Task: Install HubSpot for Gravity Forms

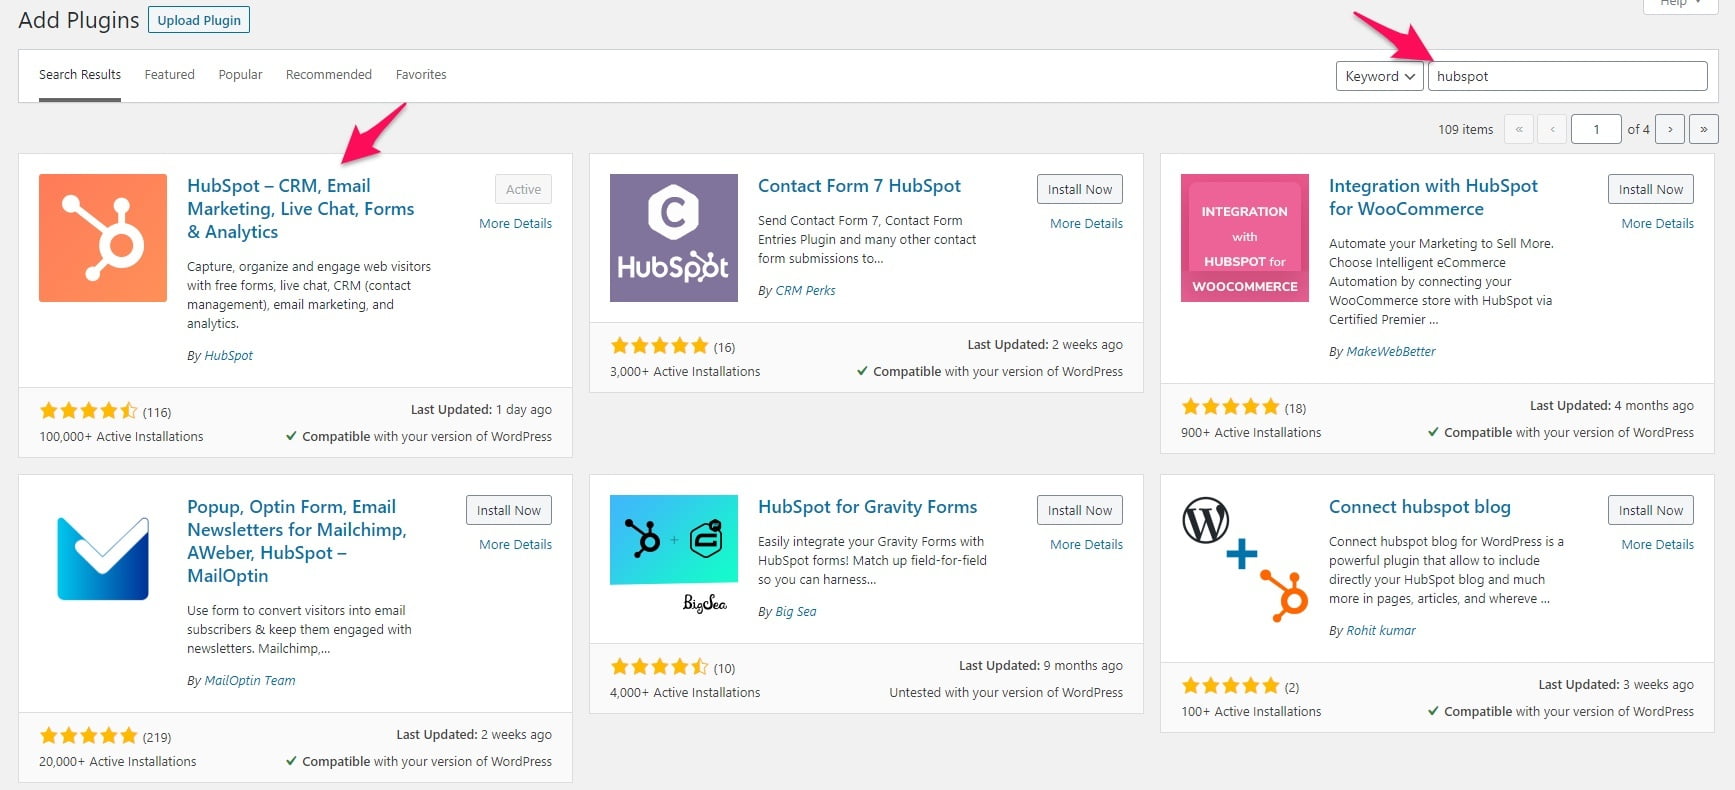Action: tap(1080, 510)
